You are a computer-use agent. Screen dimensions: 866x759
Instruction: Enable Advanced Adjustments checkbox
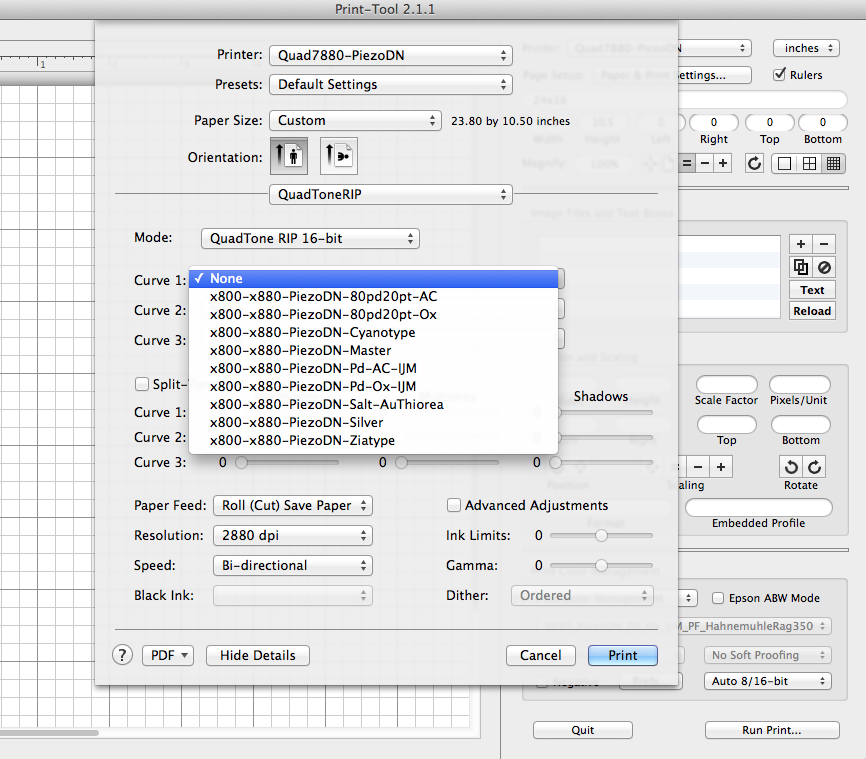[x=454, y=505]
